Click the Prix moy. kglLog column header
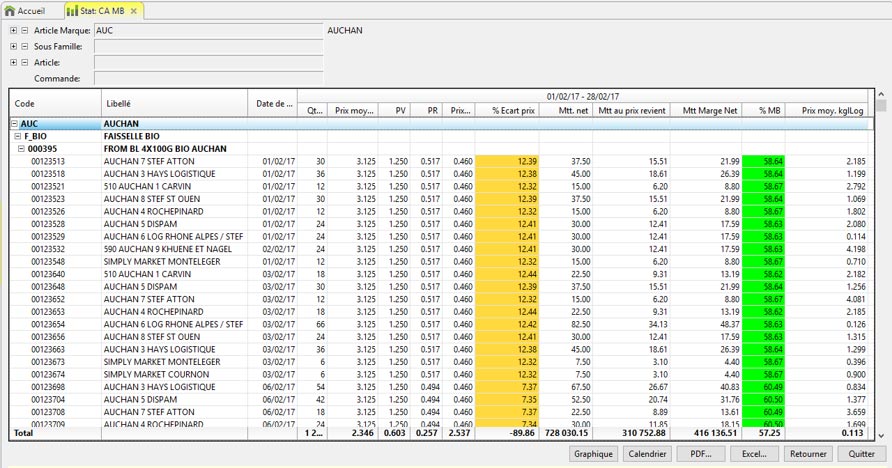Image resolution: width=892 pixels, height=468 pixels. point(827,110)
